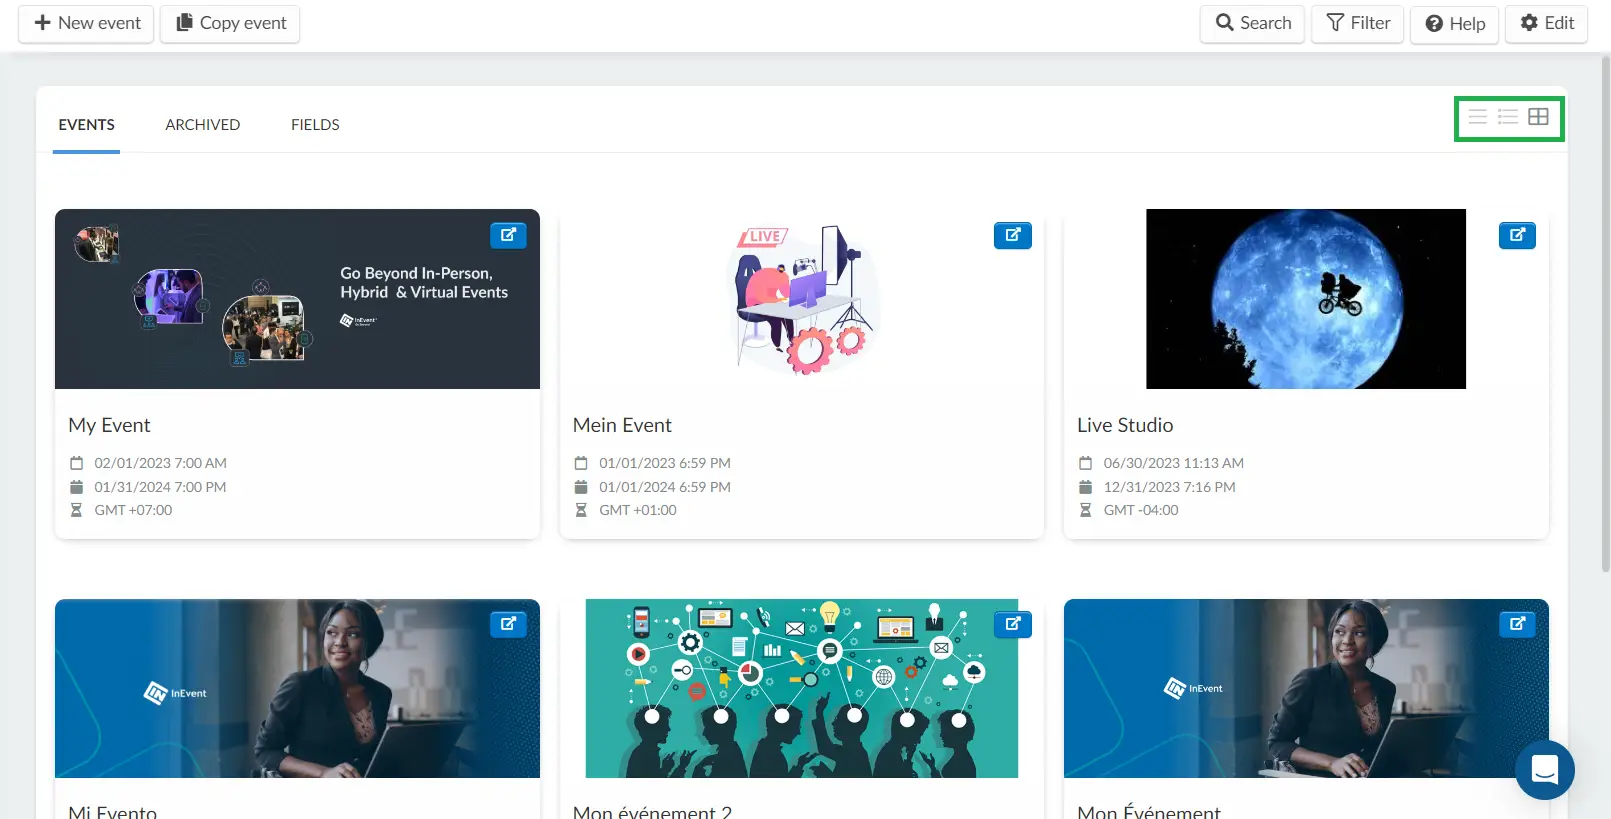
Task: Click the Mon Événement title
Action: pyautogui.click(x=1149, y=811)
